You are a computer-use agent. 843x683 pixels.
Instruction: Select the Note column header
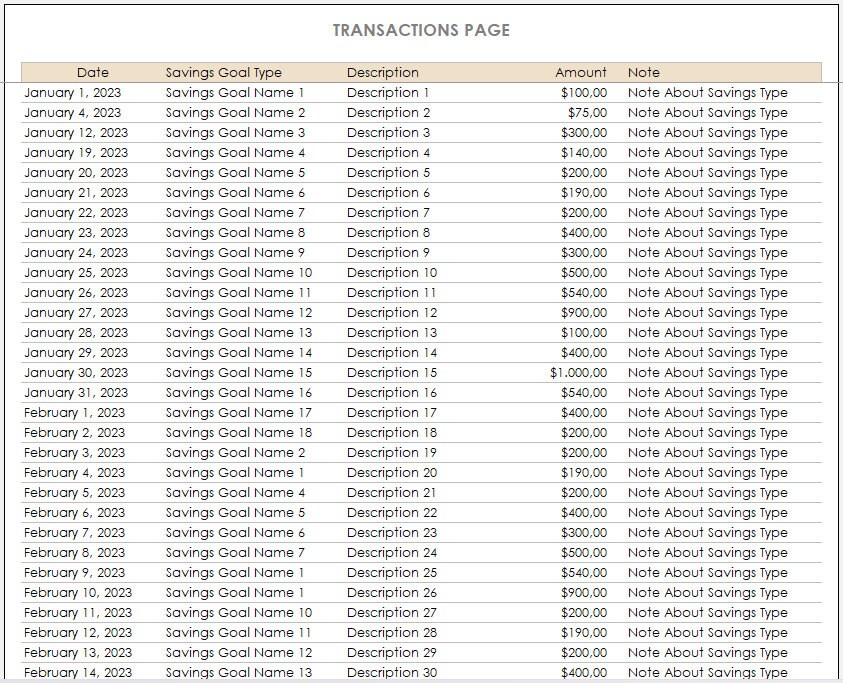coord(644,72)
